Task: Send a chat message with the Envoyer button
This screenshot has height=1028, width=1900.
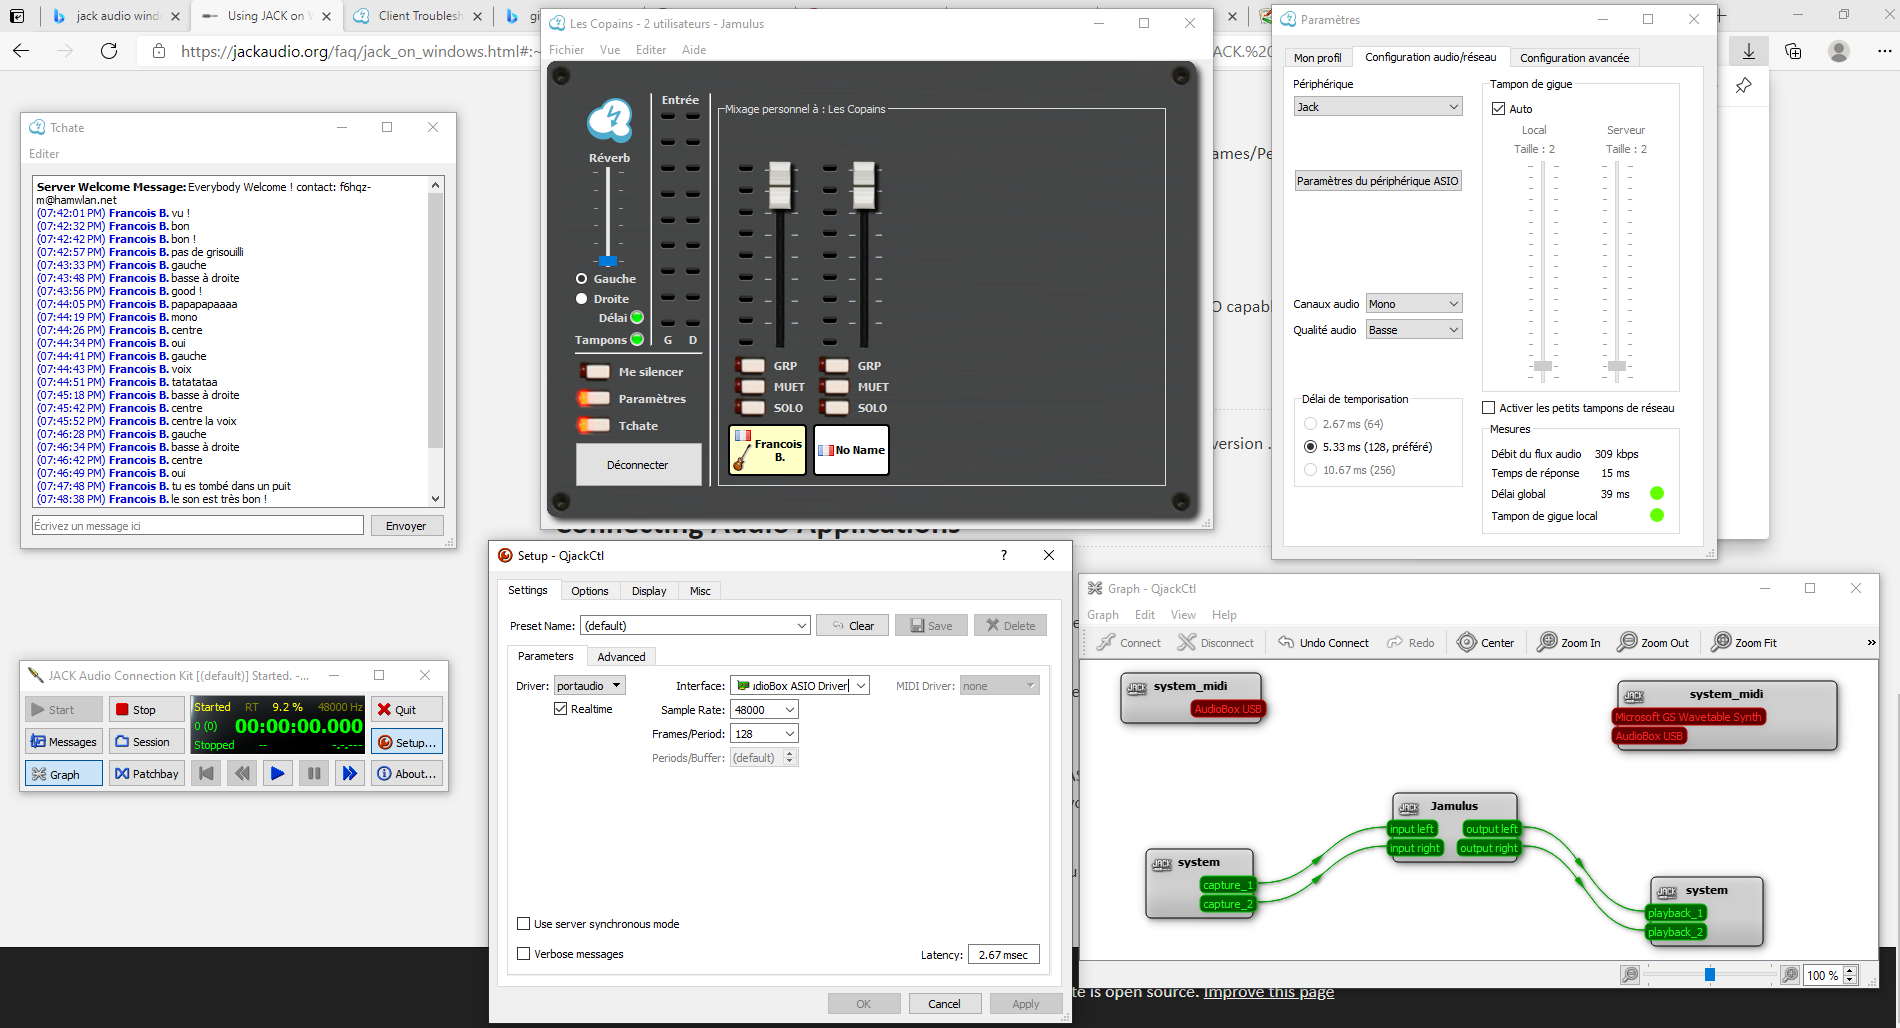Action: (407, 524)
